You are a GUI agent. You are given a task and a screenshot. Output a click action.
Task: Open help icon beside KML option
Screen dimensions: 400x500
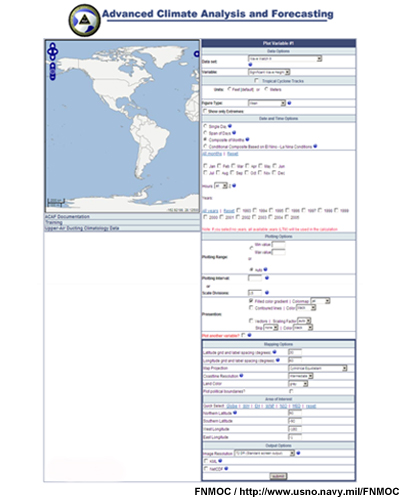[x=220, y=461]
